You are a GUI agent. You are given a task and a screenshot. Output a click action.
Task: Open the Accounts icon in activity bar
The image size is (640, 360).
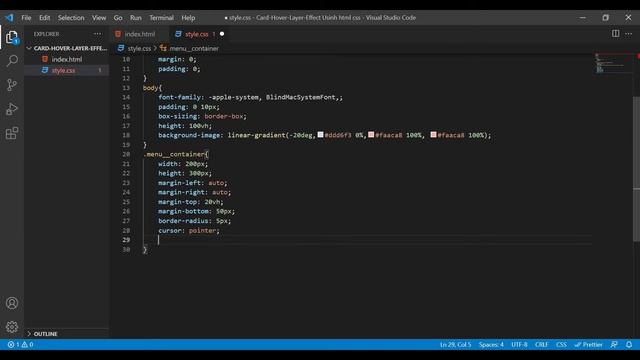(12, 303)
